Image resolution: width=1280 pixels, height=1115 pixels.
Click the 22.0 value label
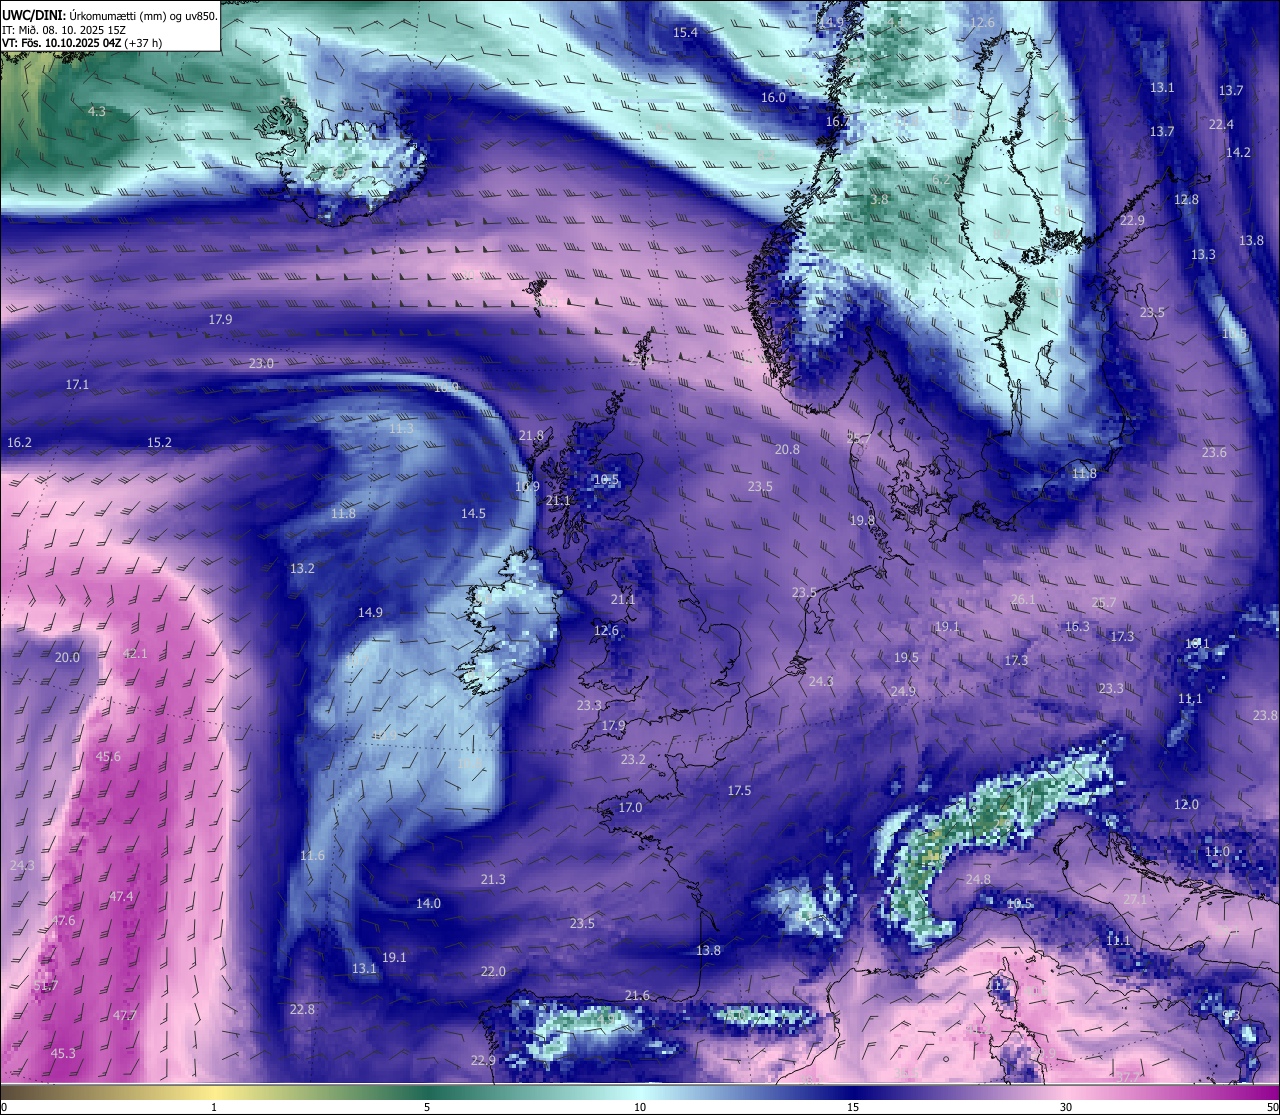point(493,971)
